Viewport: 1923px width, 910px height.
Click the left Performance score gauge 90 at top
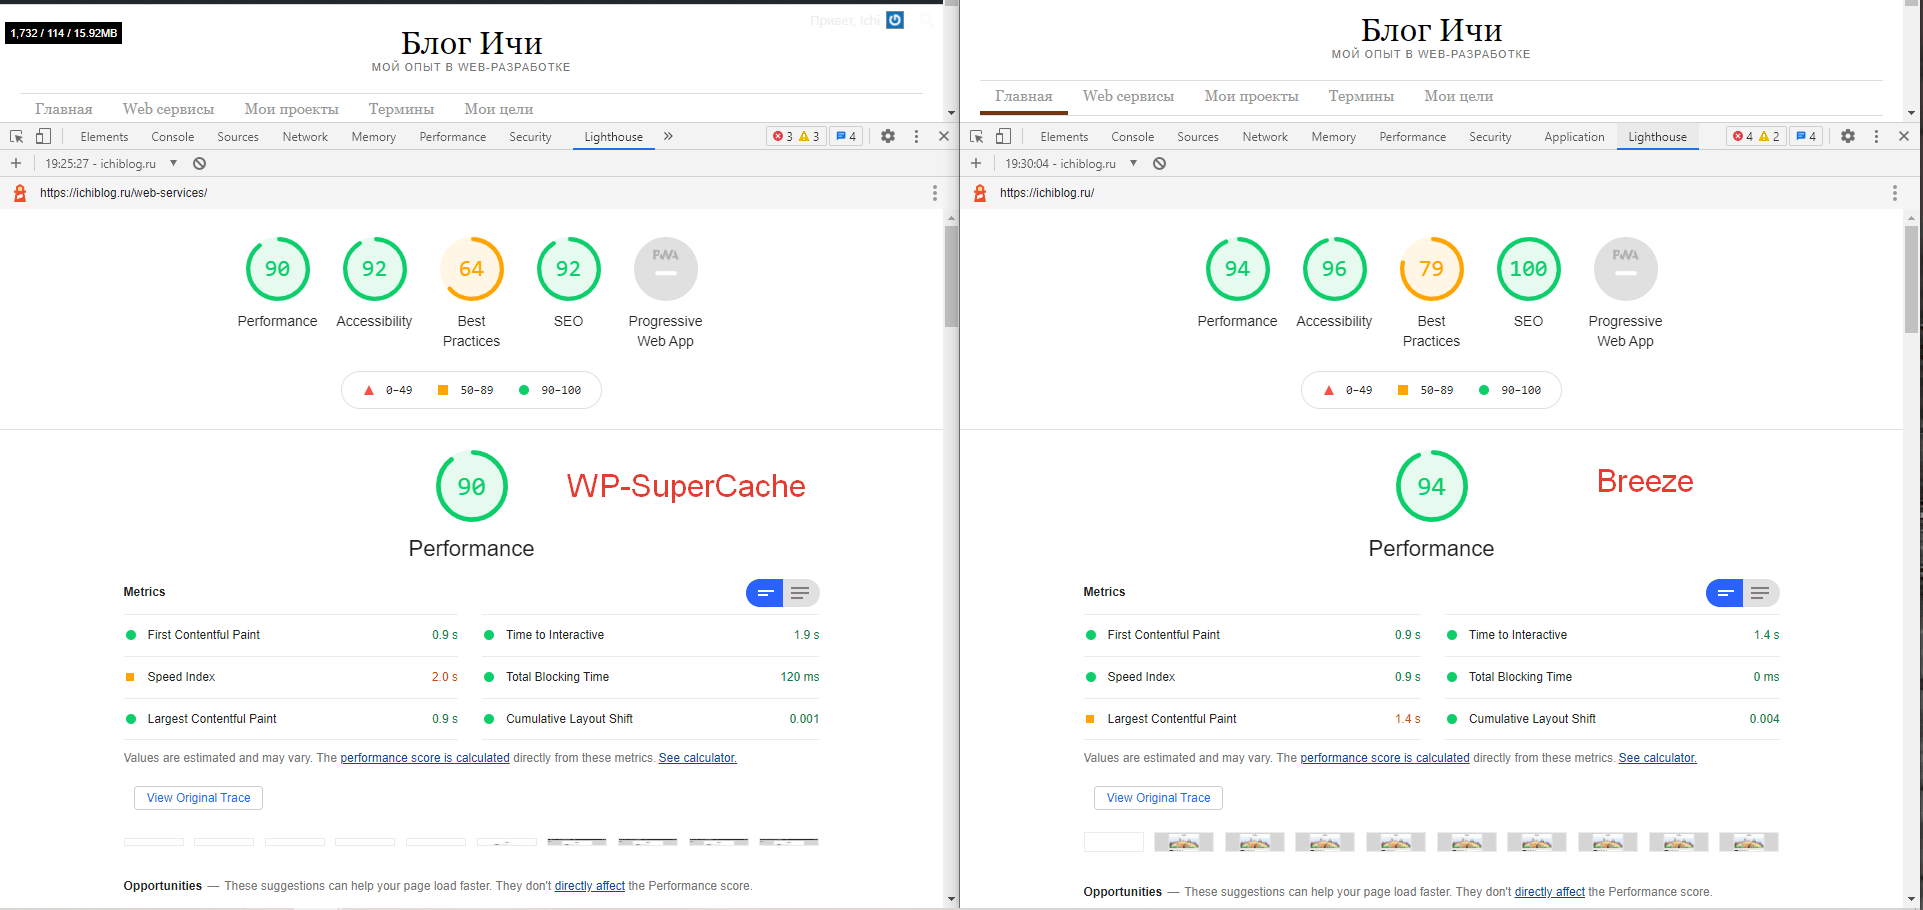tap(277, 269)
